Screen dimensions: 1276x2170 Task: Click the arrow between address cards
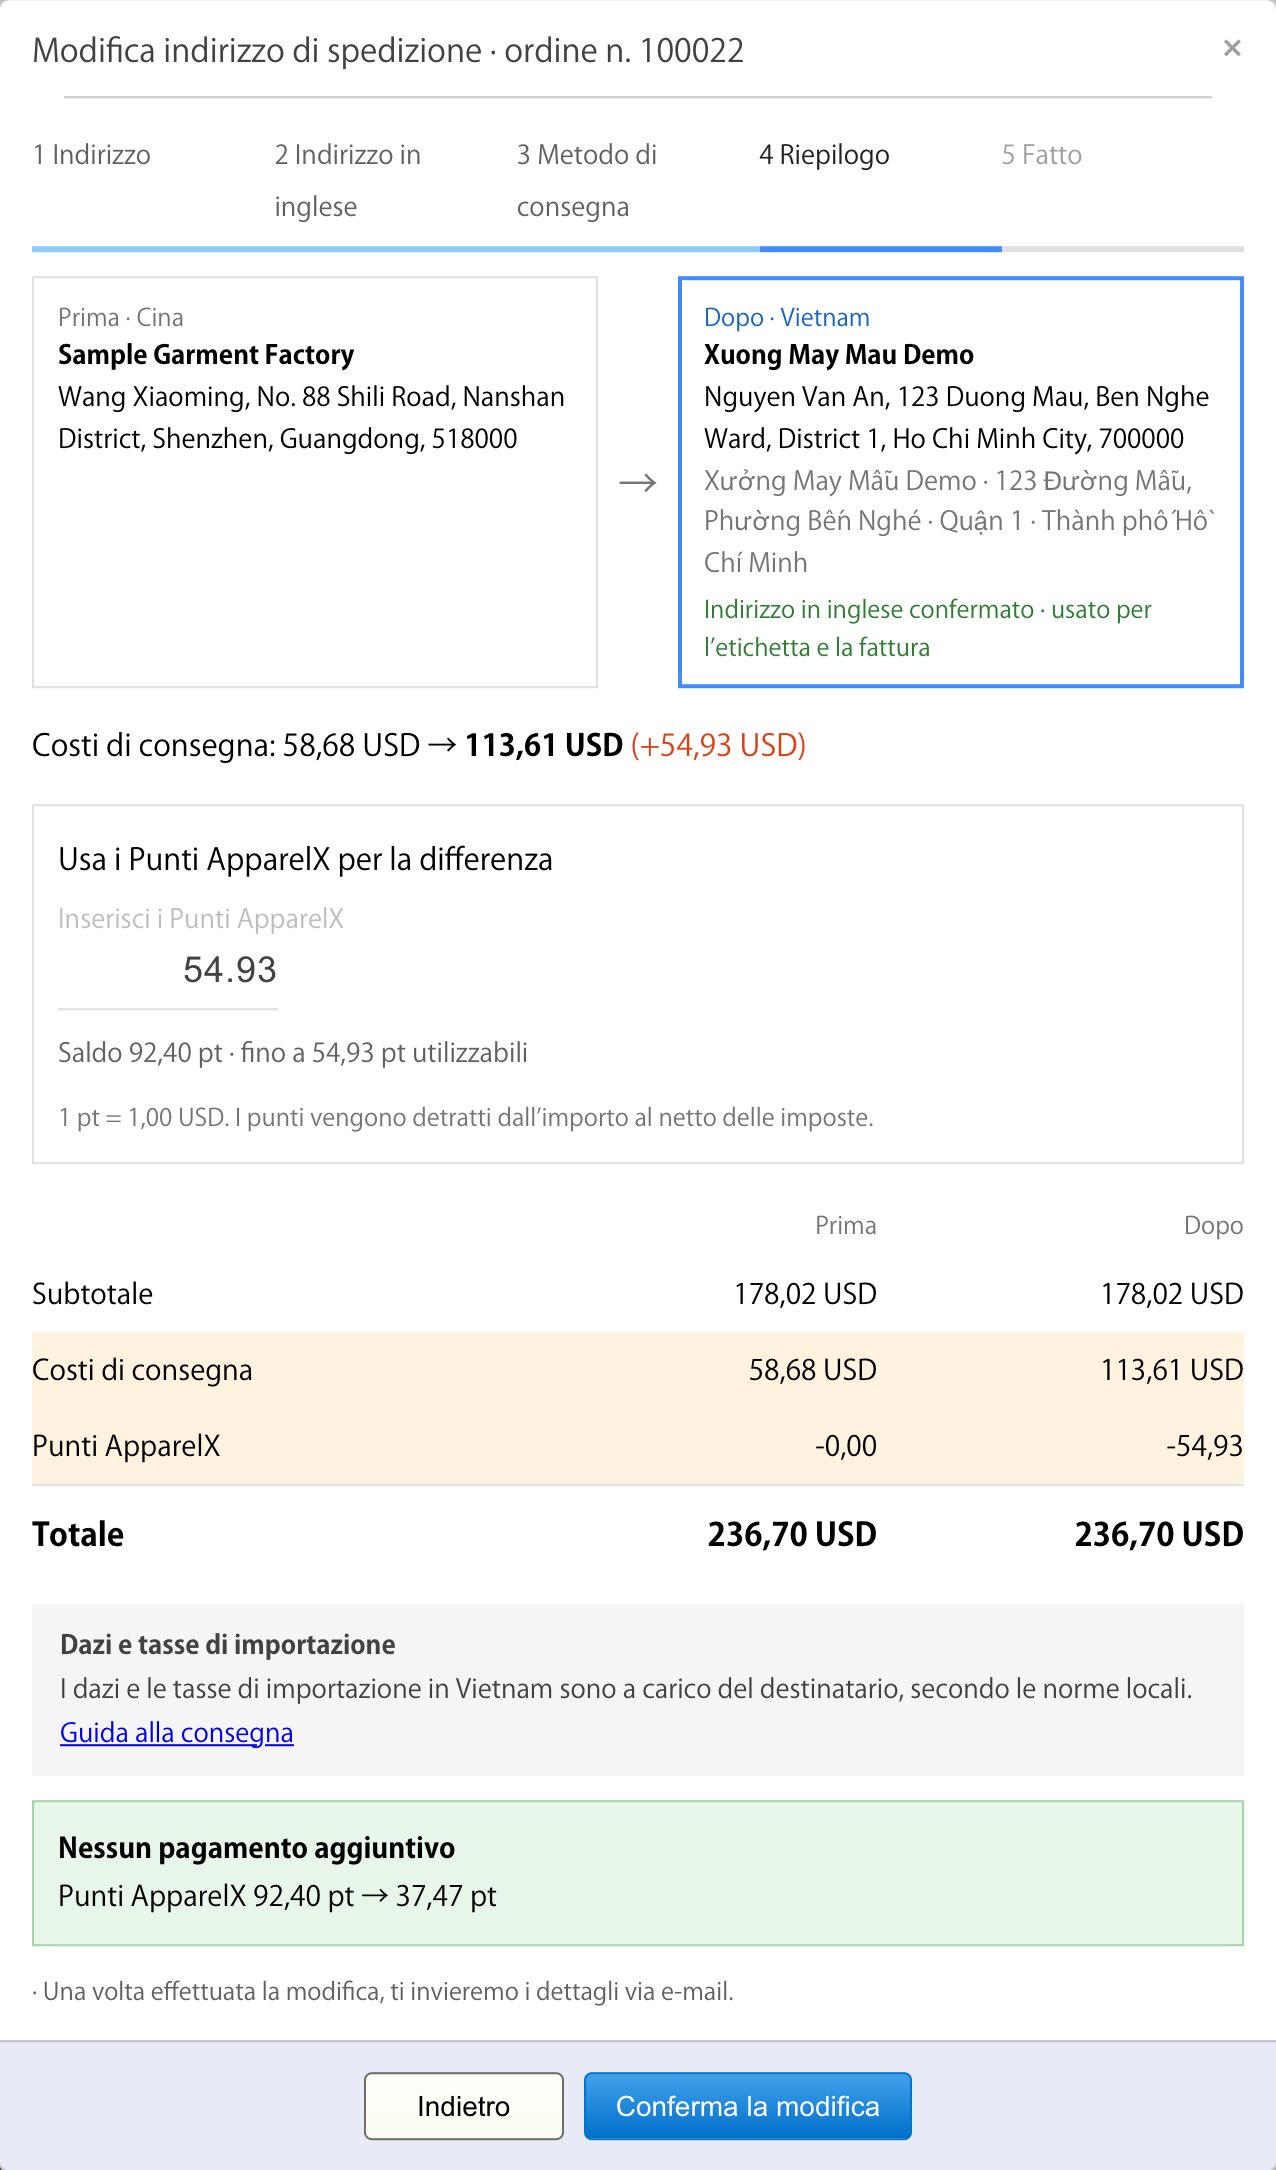click(638, 483)
